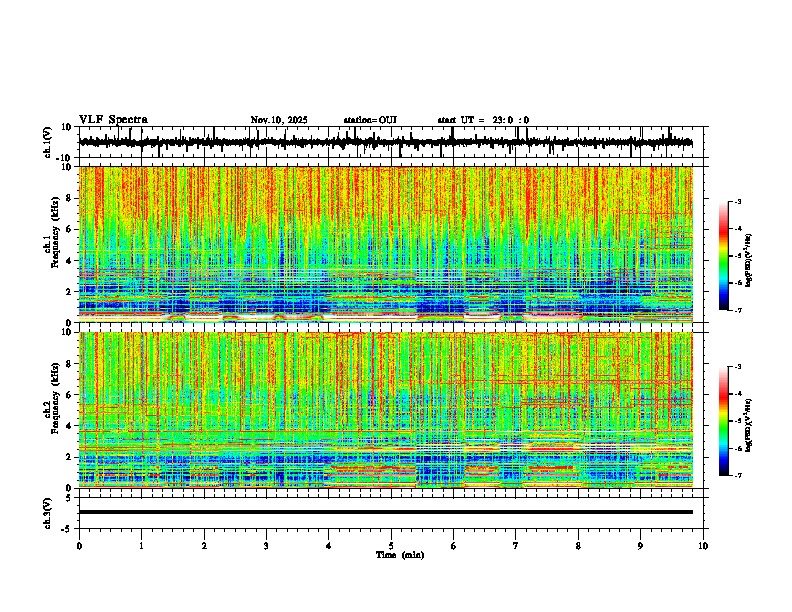Click the 'VLF Spectra' title text
This screenshot has width=792, height=612.
coord(113,120)
